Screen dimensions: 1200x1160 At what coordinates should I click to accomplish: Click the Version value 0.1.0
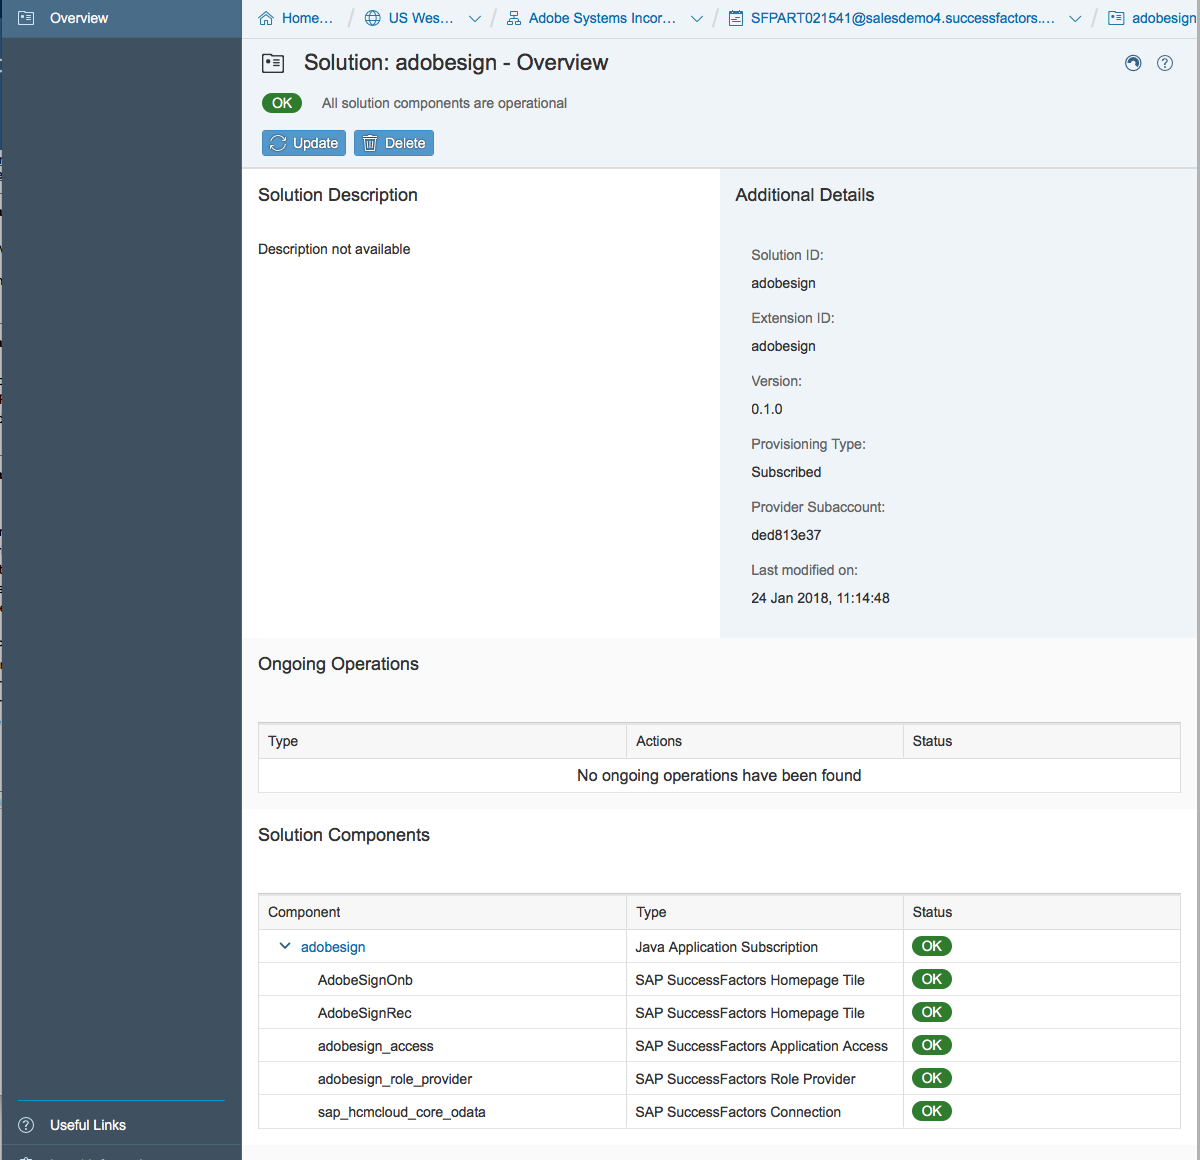tap(767, 409)
